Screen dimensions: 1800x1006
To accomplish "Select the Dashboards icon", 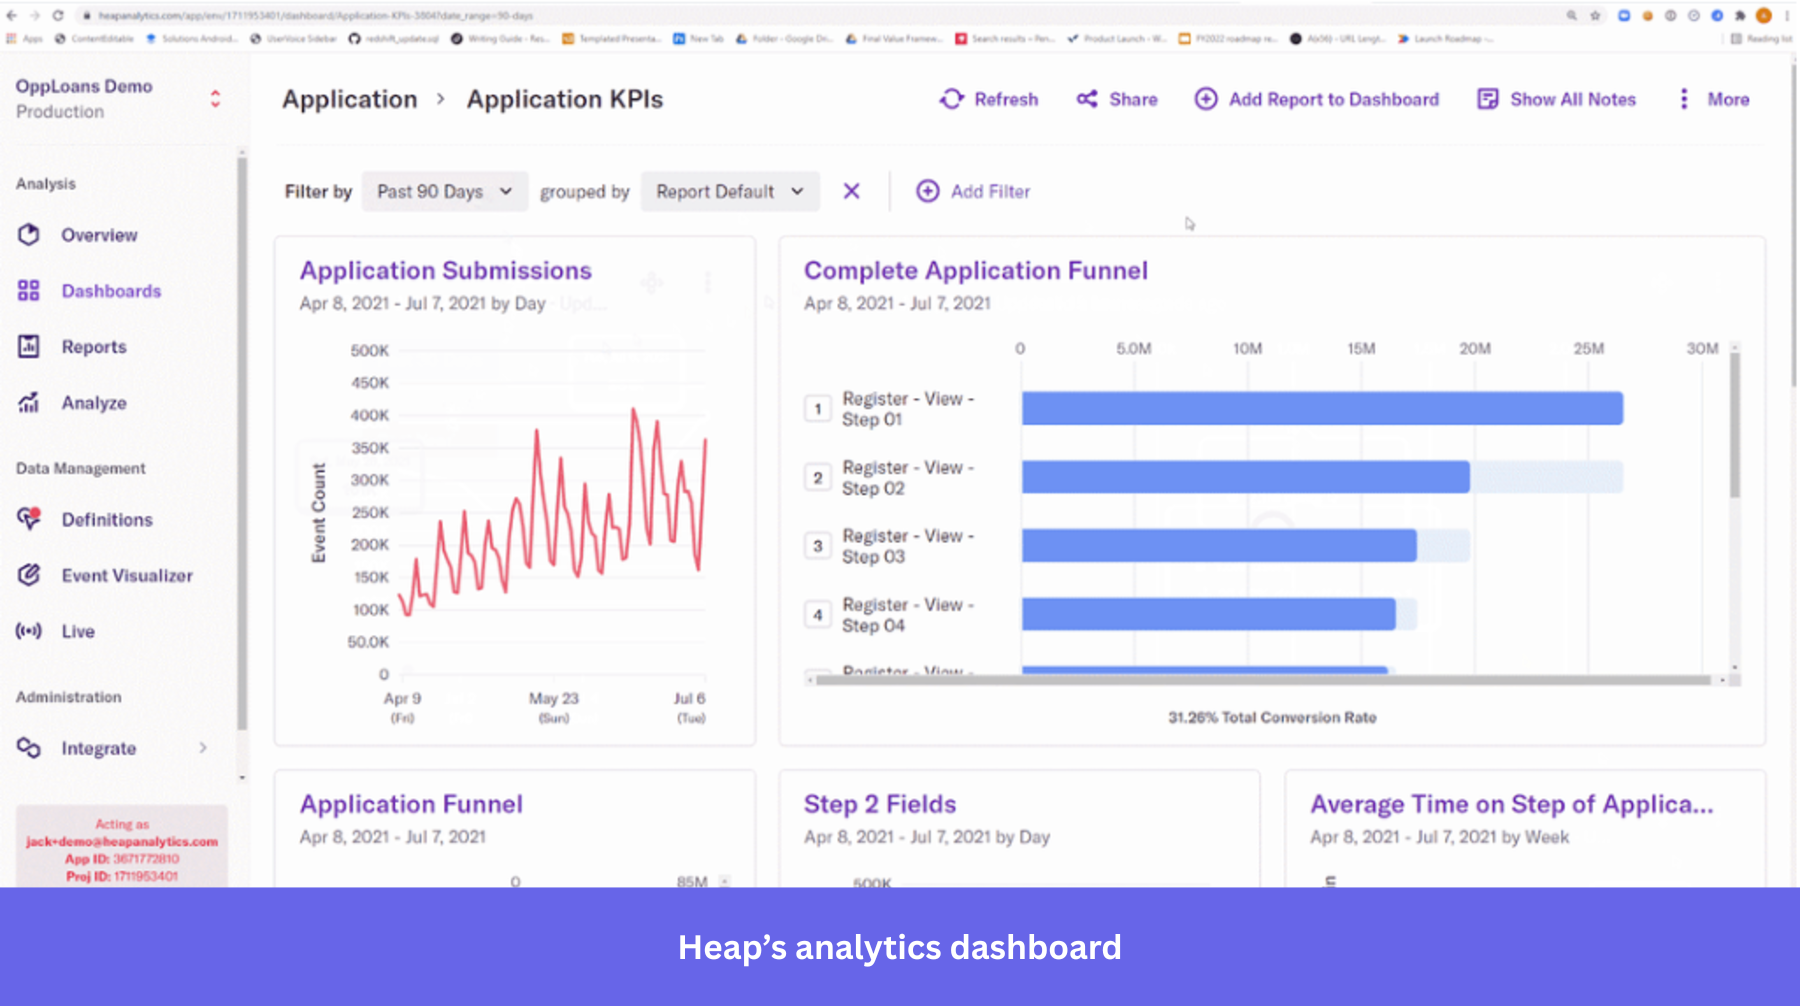I will [28, 290].
